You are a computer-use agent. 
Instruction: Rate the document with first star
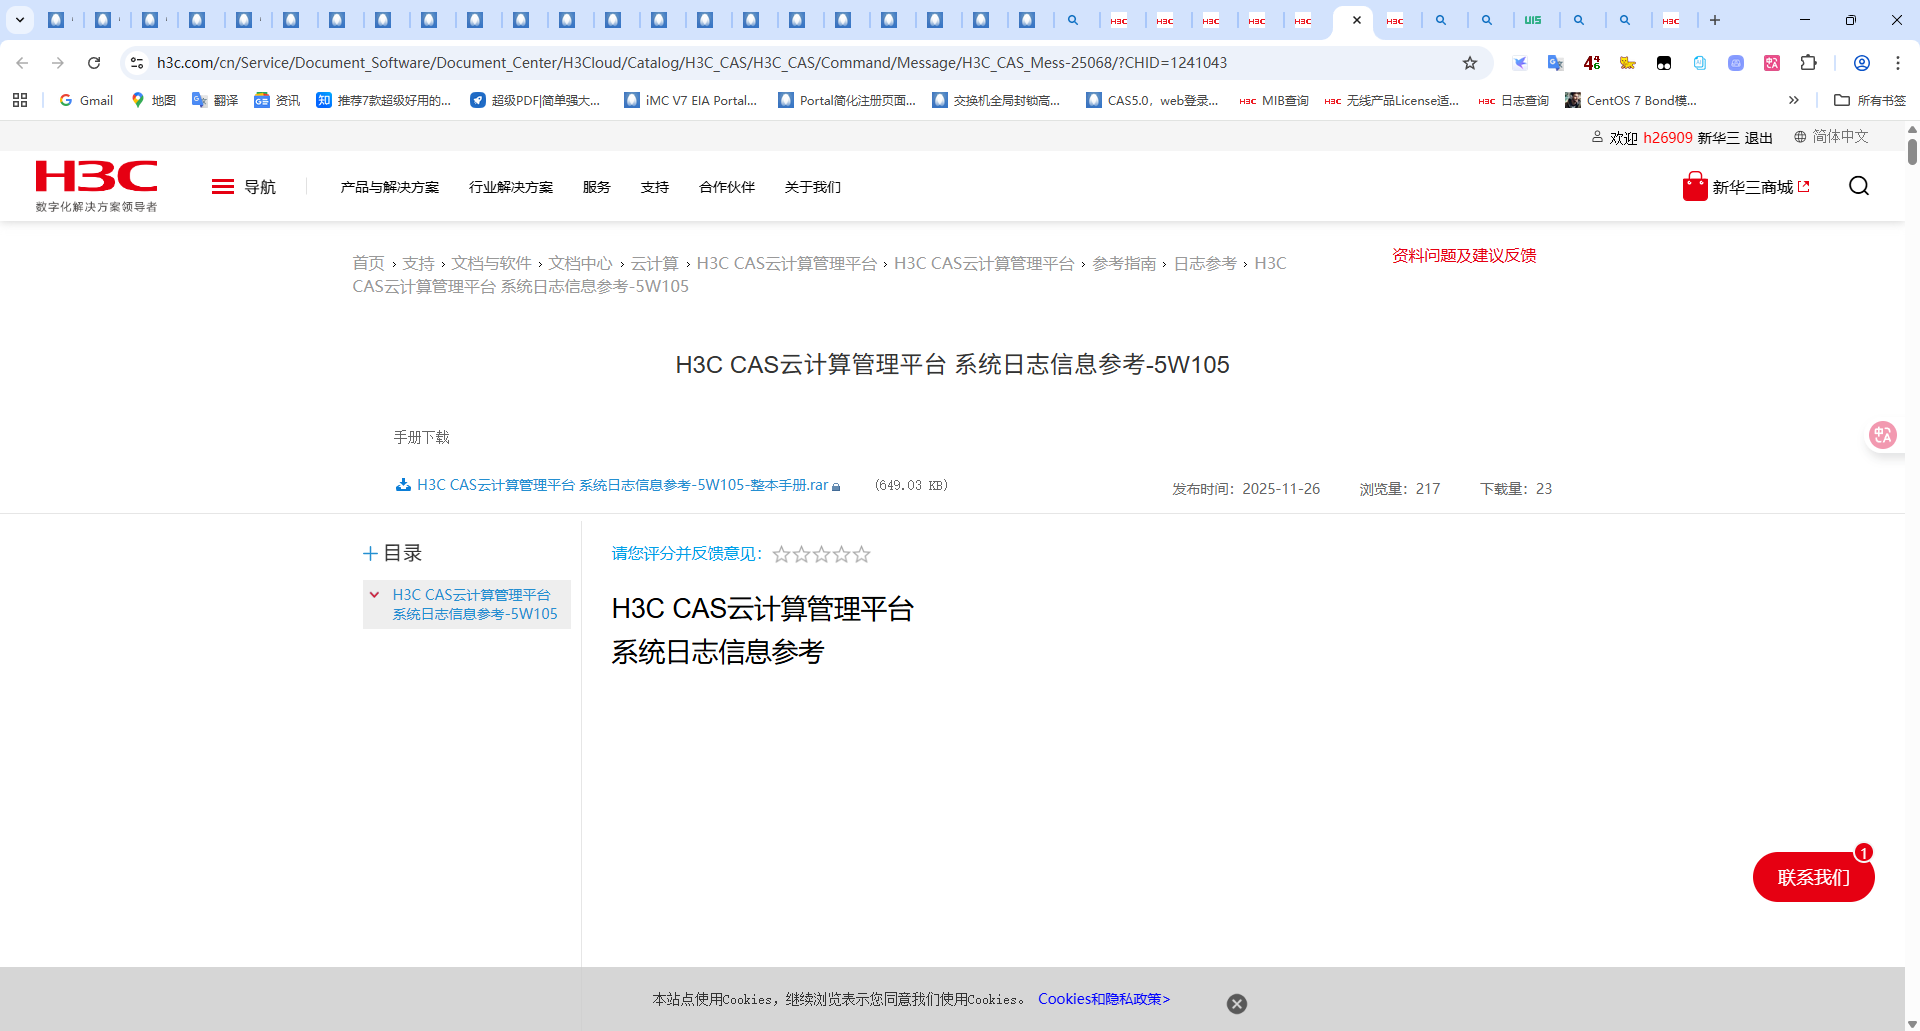[x=781, y=554]
